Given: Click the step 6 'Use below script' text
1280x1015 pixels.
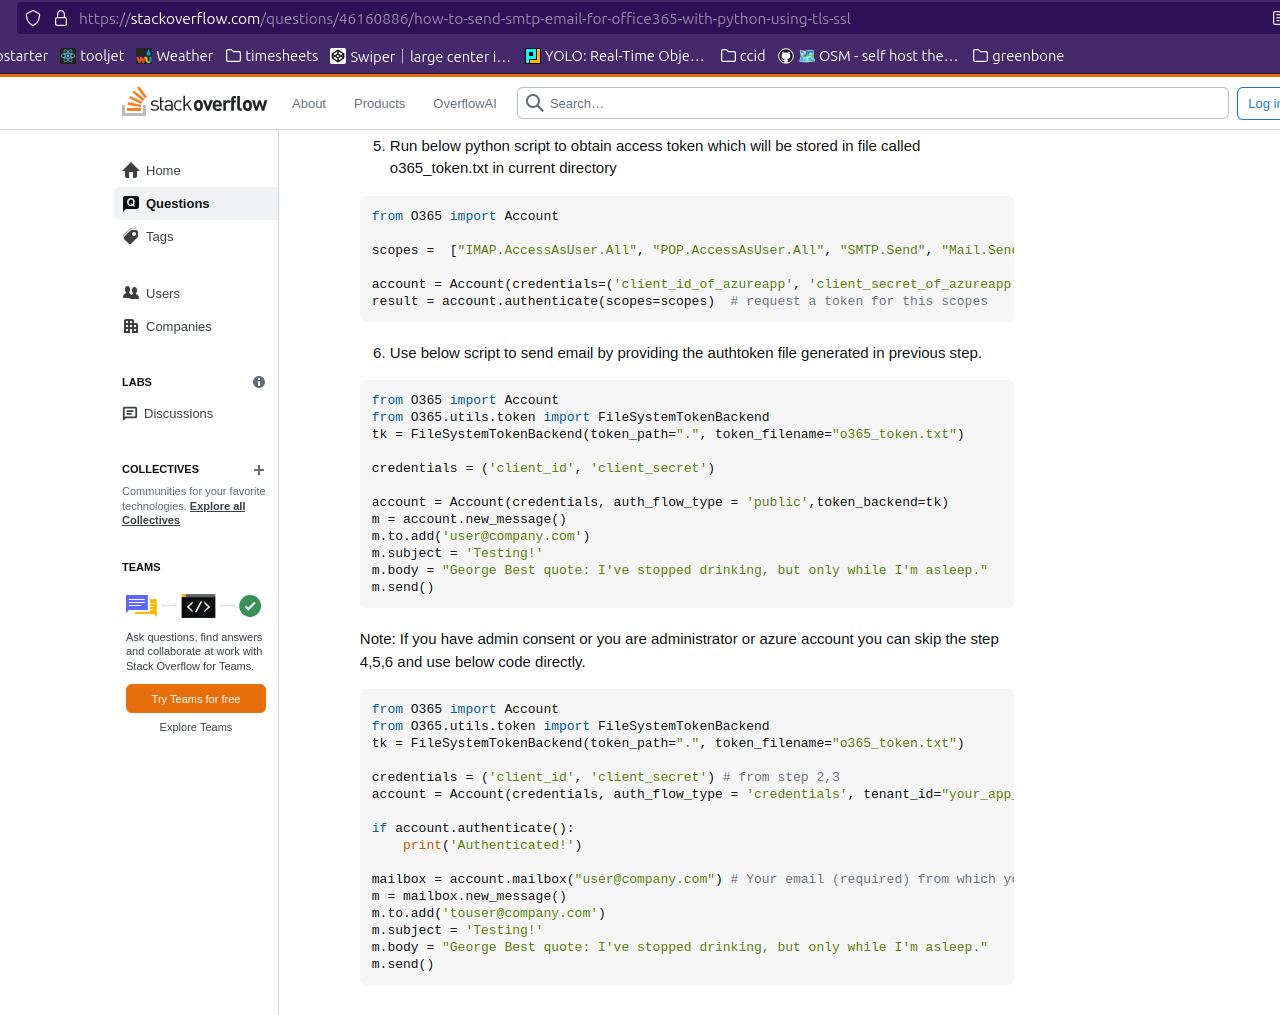Looking at the screenshot, I should [x=686, y=353].
